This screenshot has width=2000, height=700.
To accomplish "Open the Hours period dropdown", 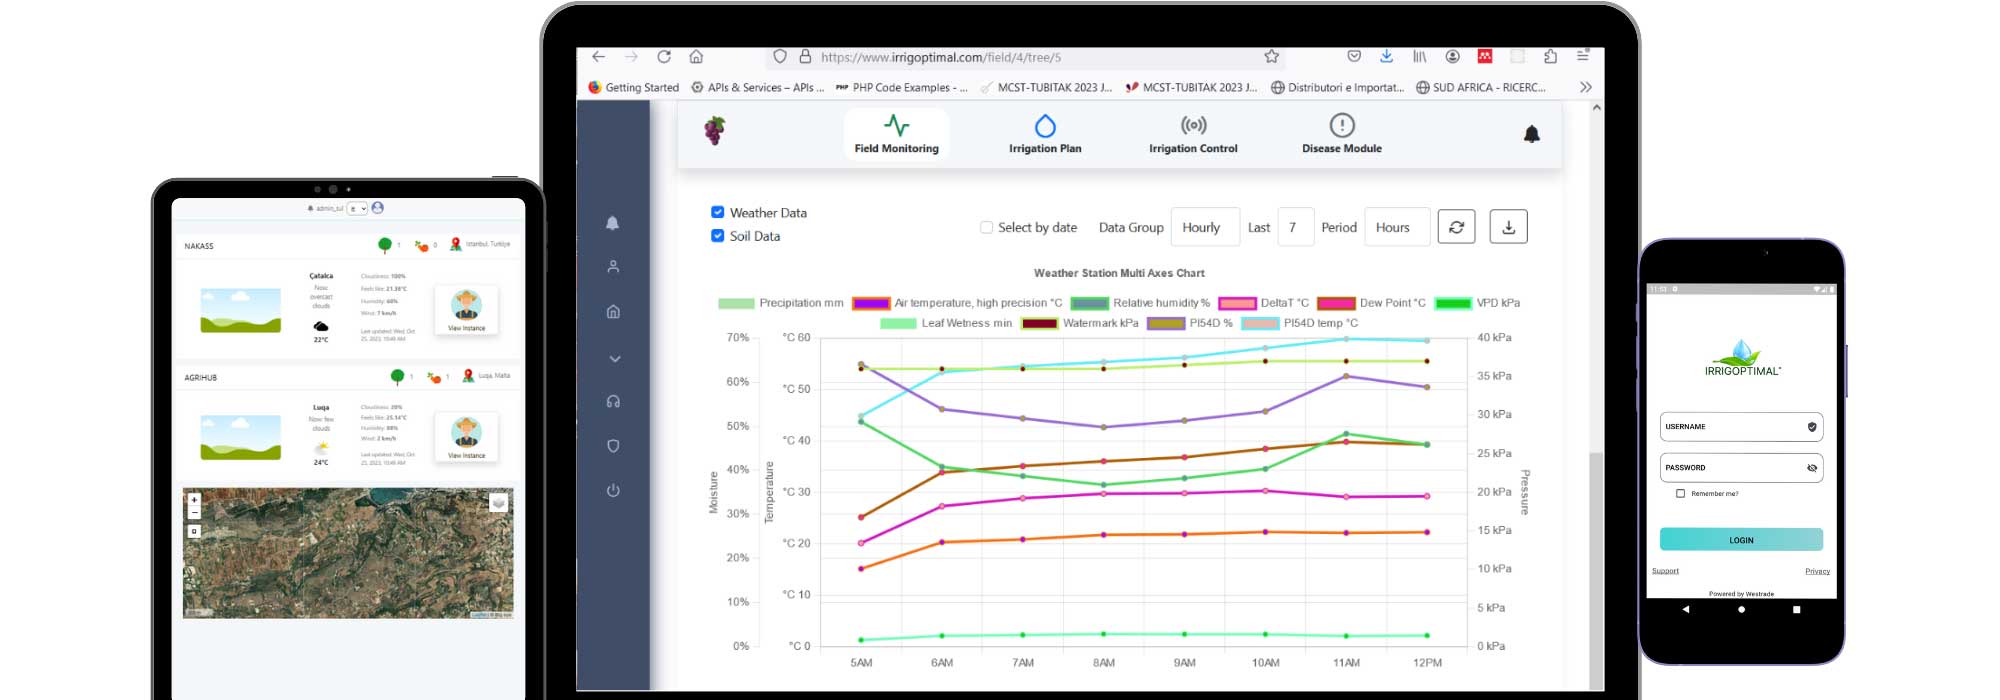I will [x=1395, y=227].
